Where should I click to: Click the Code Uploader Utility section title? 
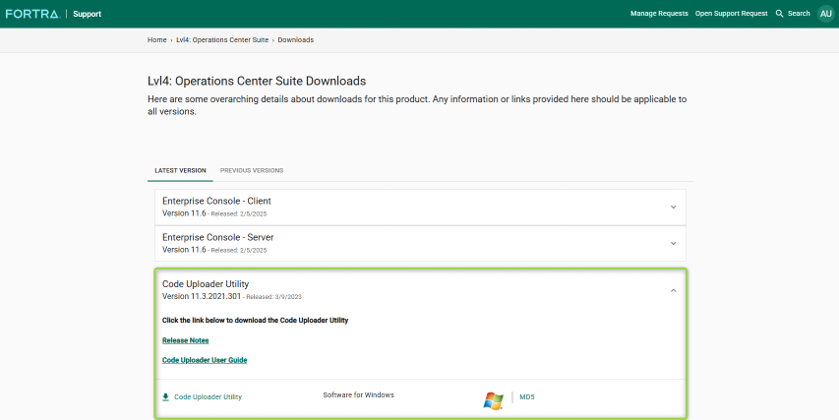(205, 284)
